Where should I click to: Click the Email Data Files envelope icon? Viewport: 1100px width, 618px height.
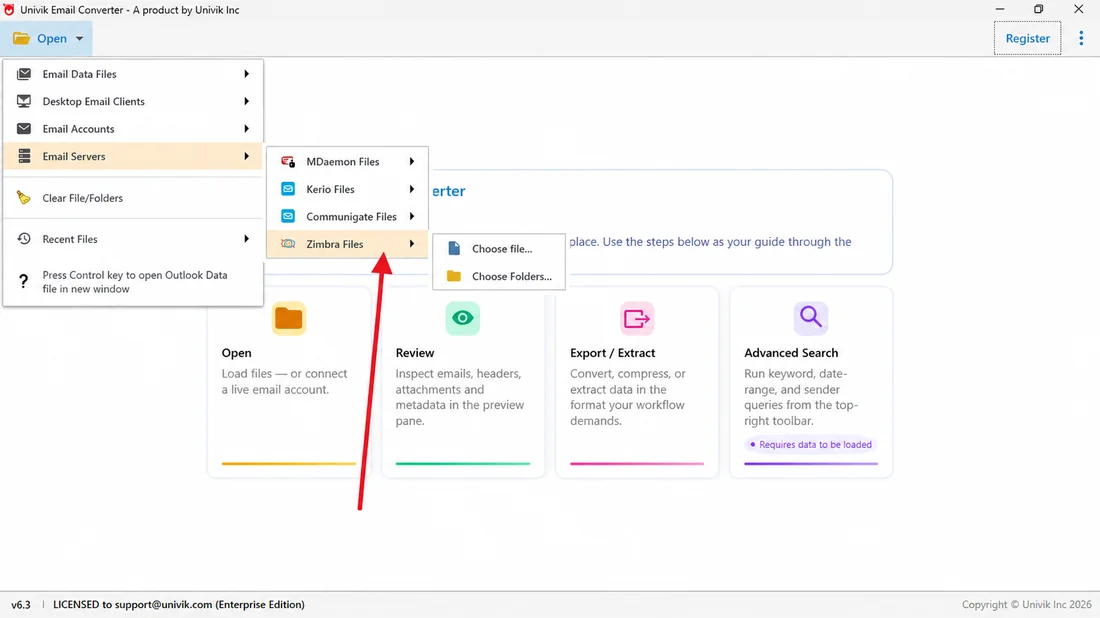[x=24, y=74]
